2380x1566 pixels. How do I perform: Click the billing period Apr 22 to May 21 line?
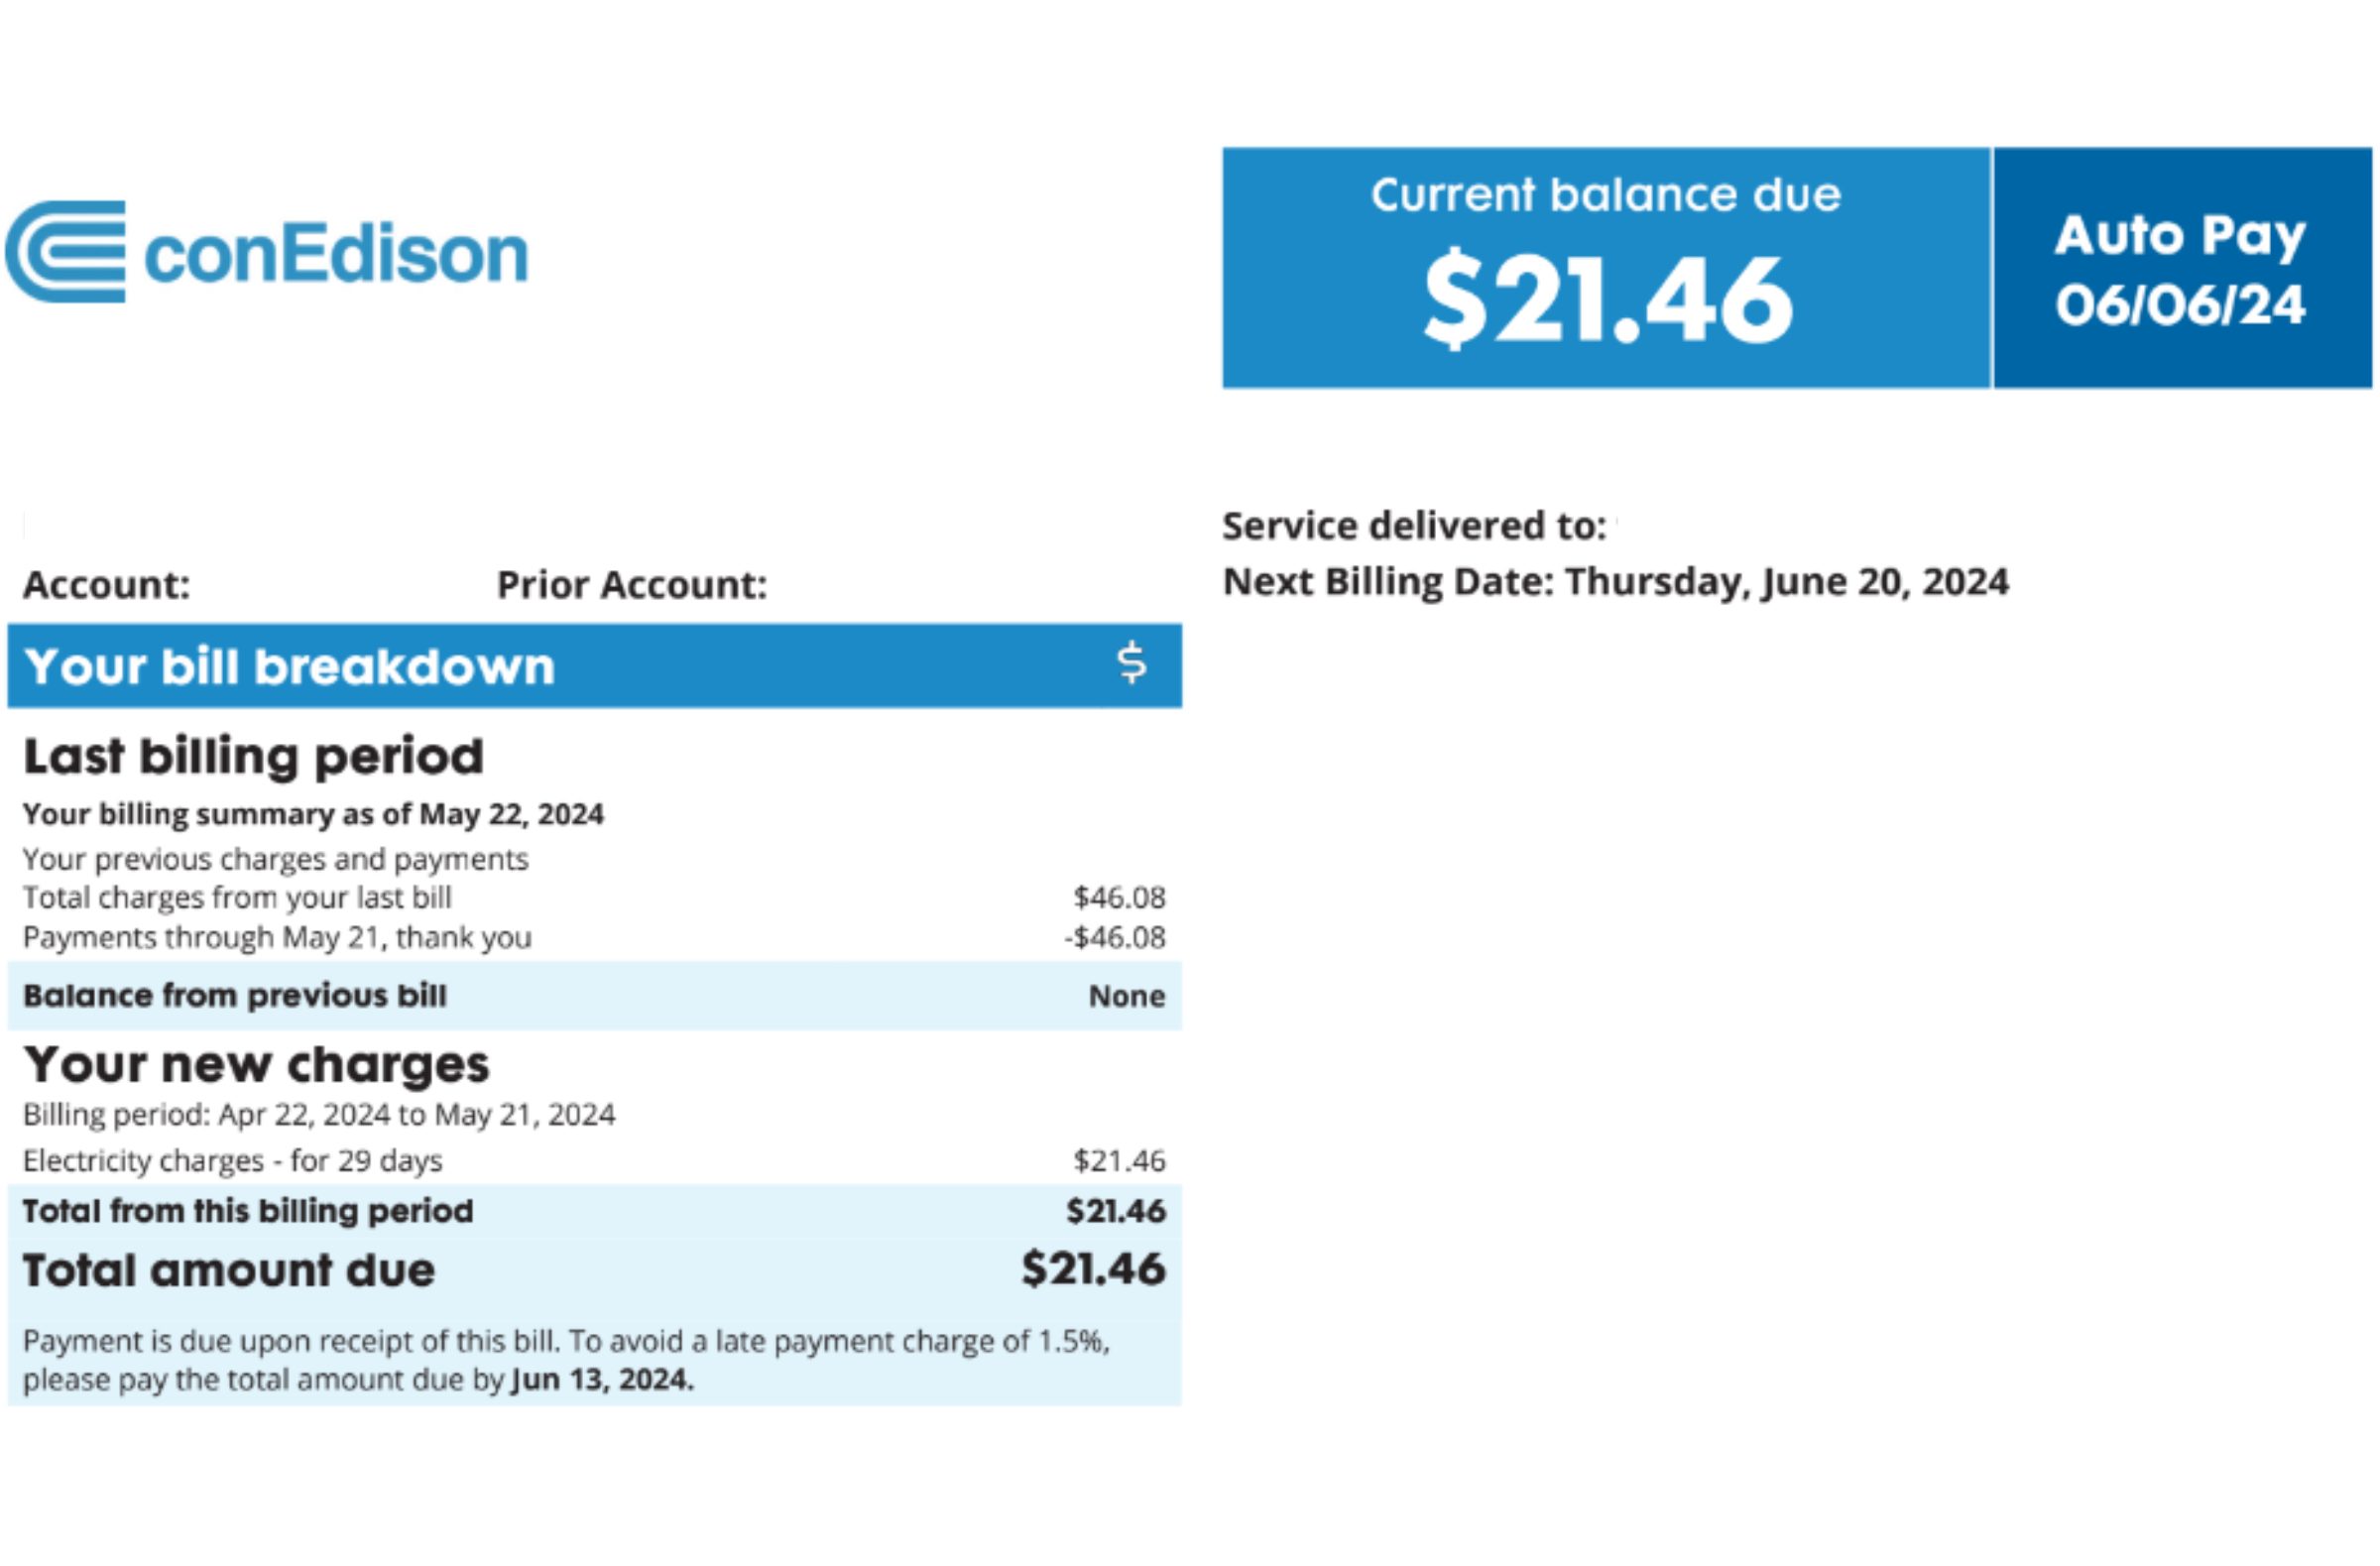pyautogui.click(x=319, y=1115)
